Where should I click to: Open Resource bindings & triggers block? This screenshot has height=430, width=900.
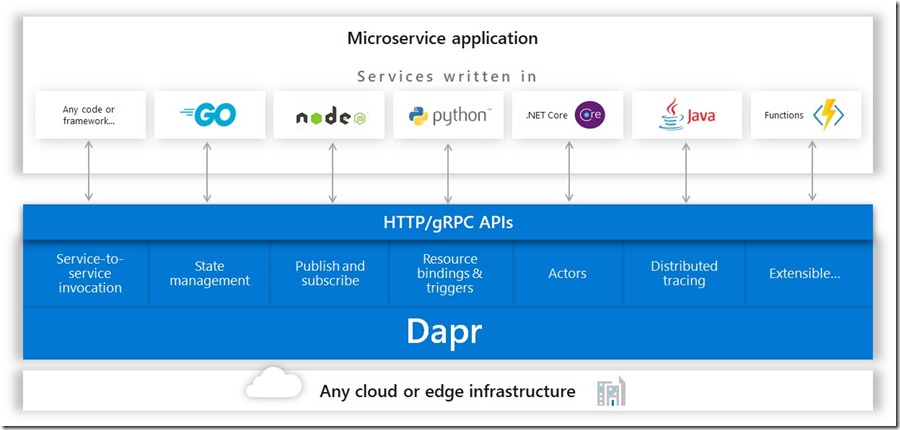click(x=450, y=273)
